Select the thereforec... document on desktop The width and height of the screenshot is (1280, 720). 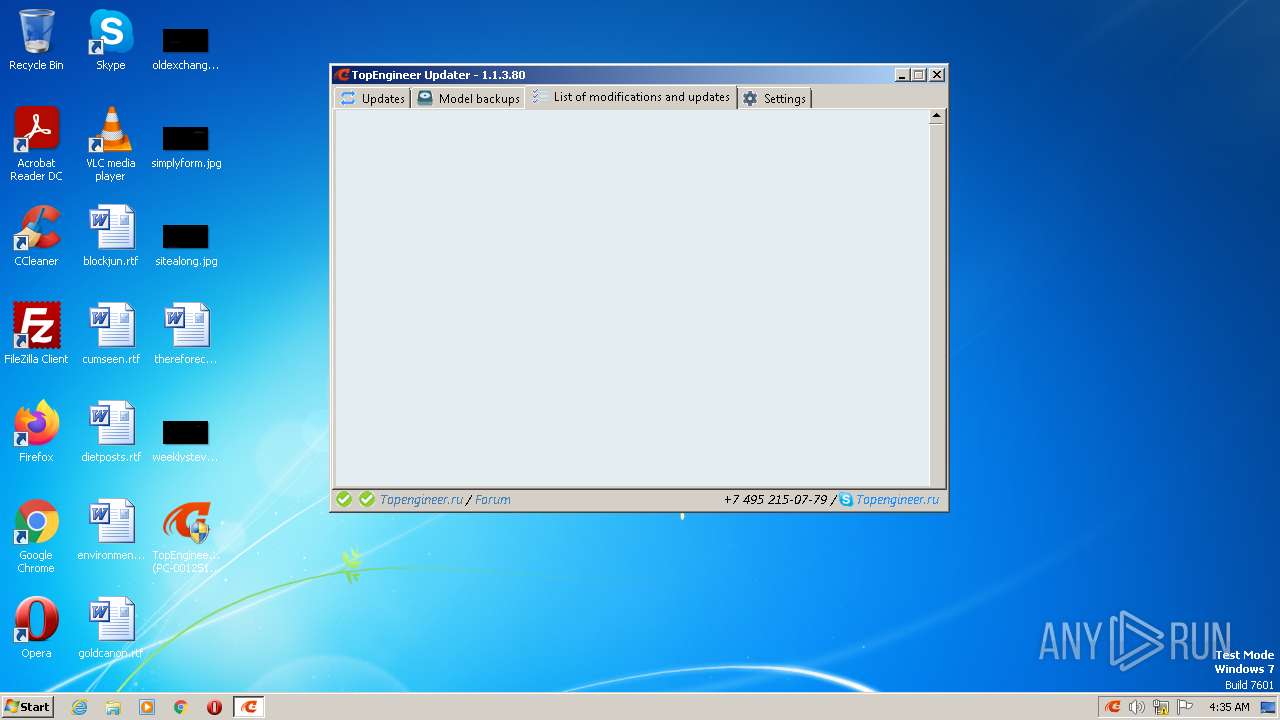[185, 334]
